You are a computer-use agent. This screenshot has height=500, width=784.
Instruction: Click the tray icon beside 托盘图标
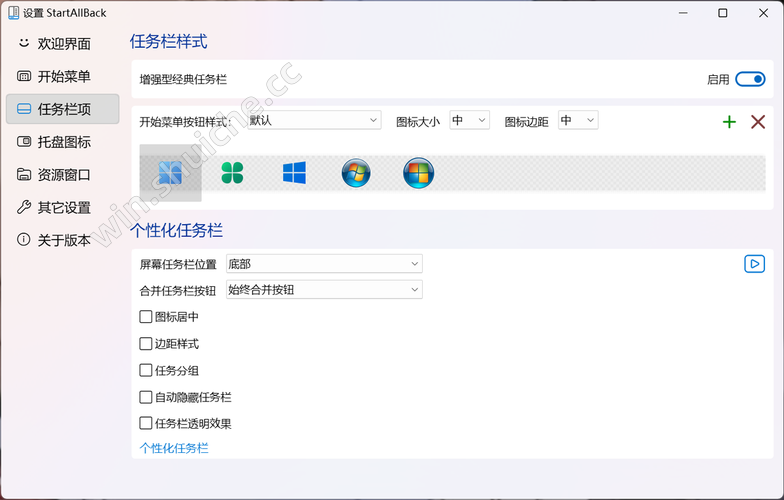[24, 142]
